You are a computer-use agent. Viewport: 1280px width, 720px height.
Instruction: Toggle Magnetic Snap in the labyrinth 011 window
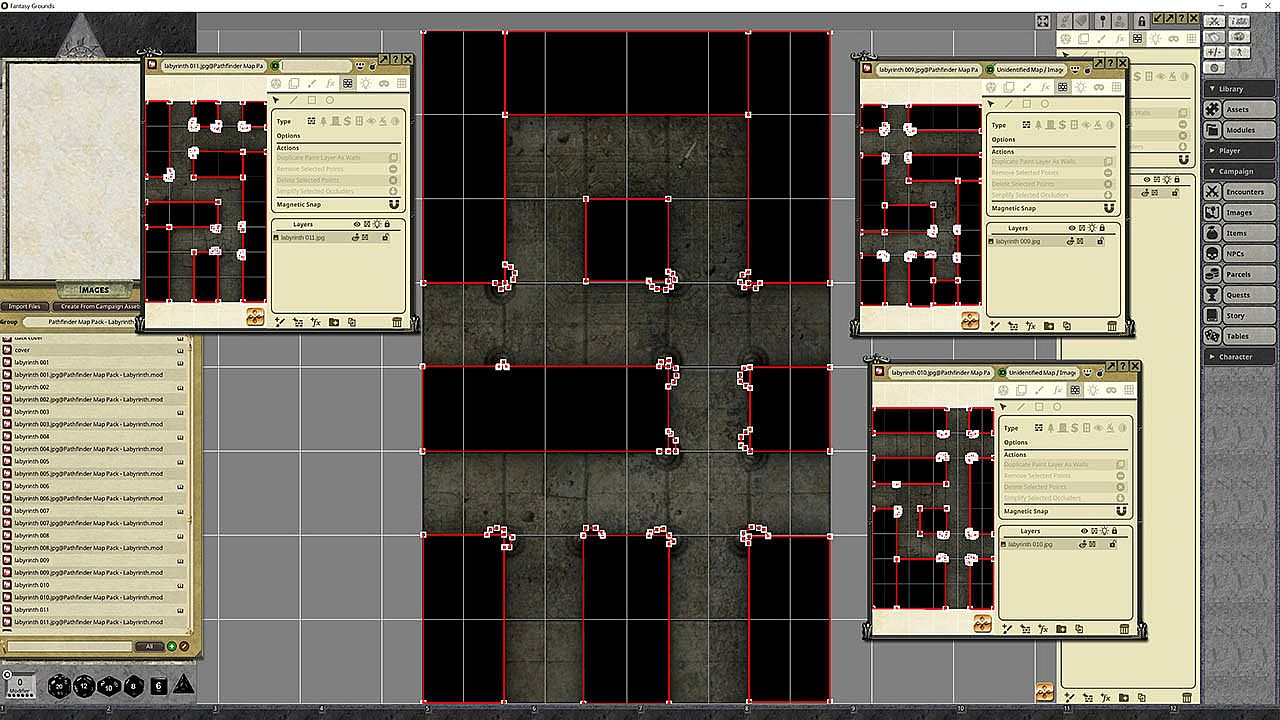(x=393, y=204)
